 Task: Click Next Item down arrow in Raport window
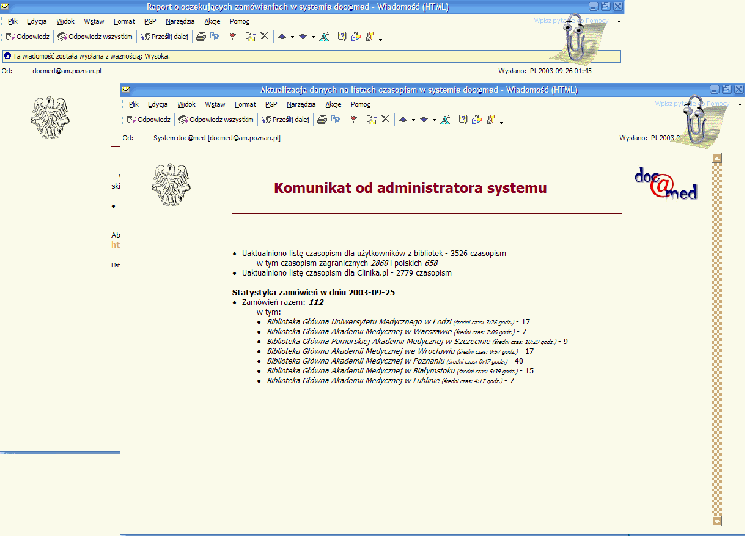pos(303,36)
